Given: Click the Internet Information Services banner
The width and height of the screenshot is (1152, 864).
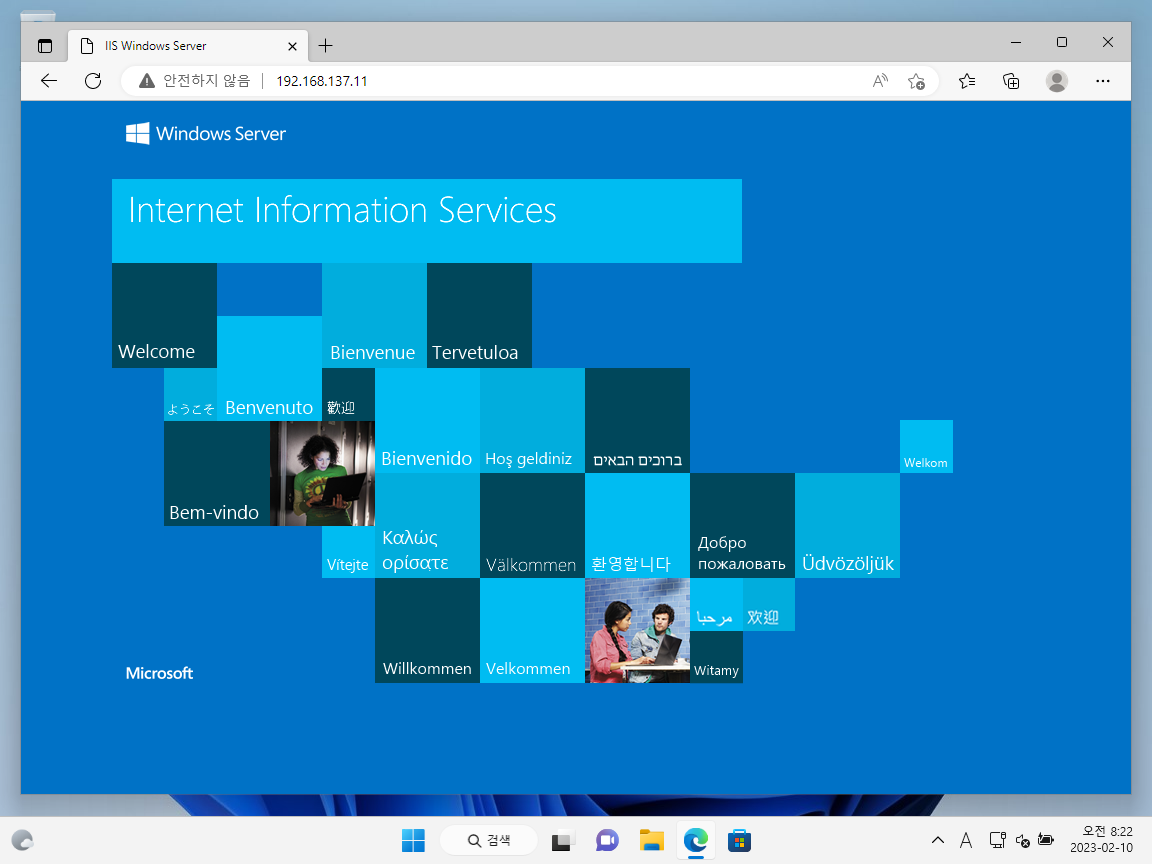Looking at the screenshot, I should pos(427,220).
